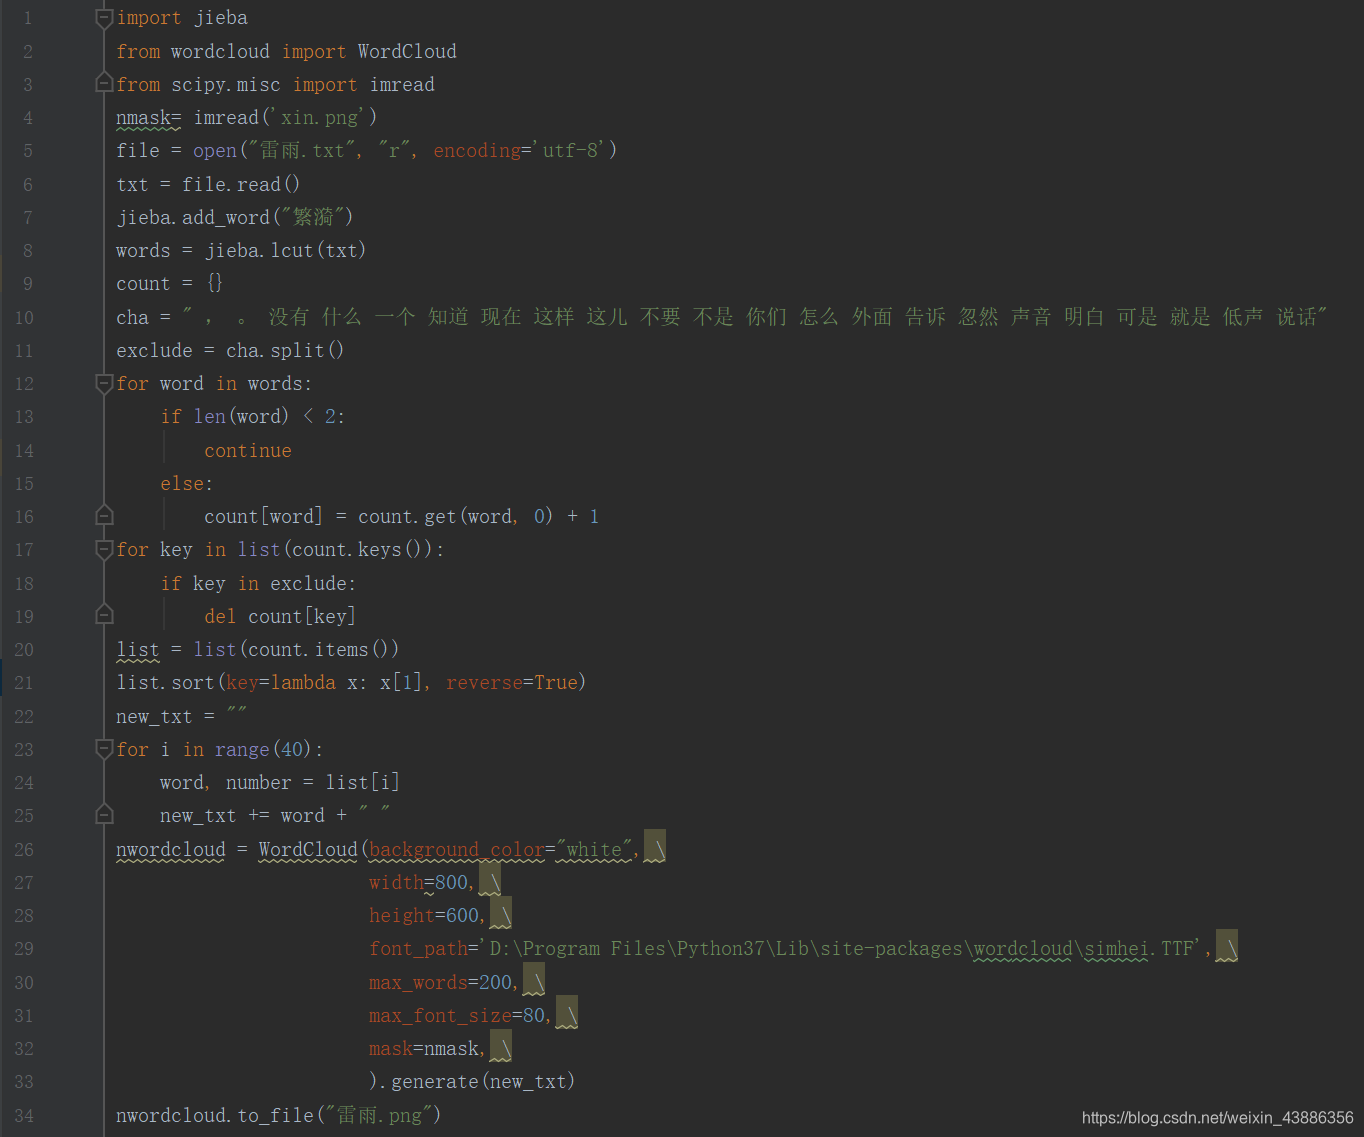Collapse the 'for i in range(40)' fold
Image resolution: width=1364 pixels, height=1137 pixels.
coord(104,748)
